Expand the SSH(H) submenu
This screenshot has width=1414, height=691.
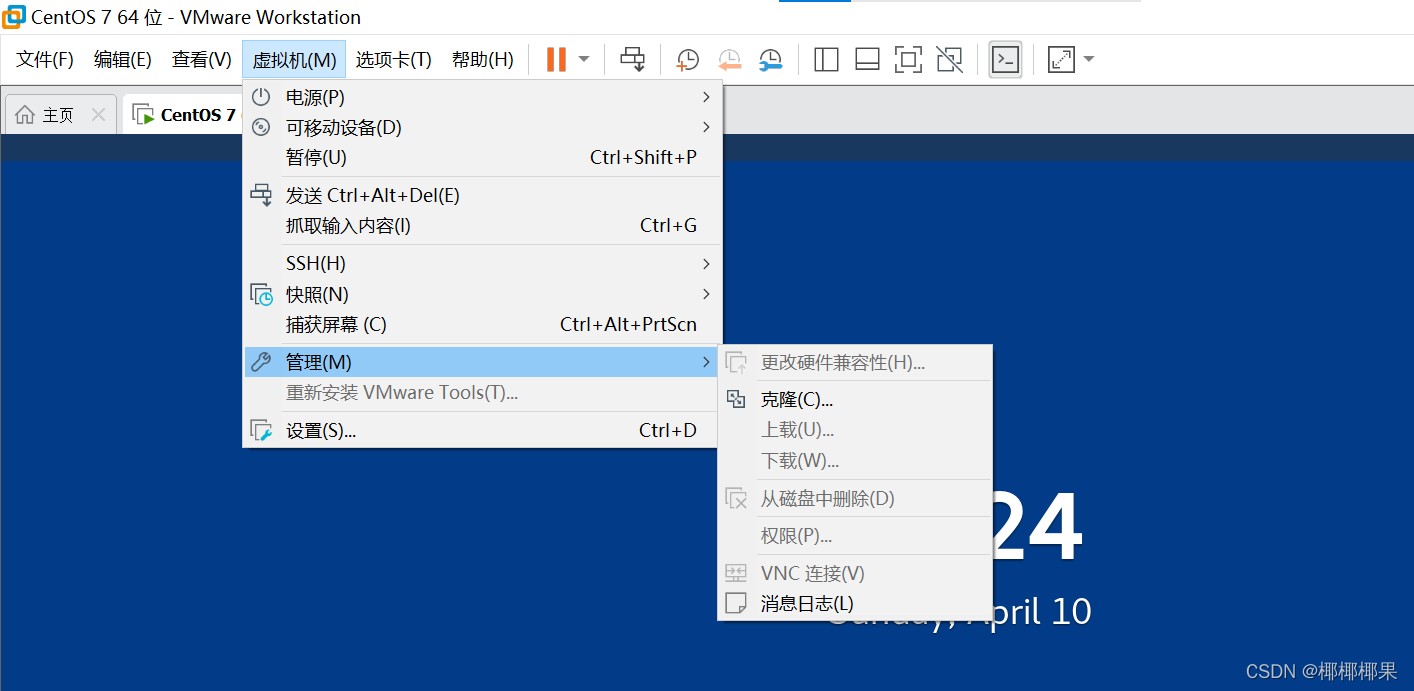(x=482, y=263)
